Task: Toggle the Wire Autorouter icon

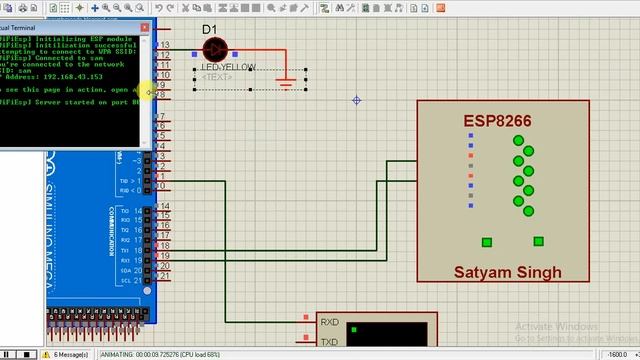Action: click(324, 8)
